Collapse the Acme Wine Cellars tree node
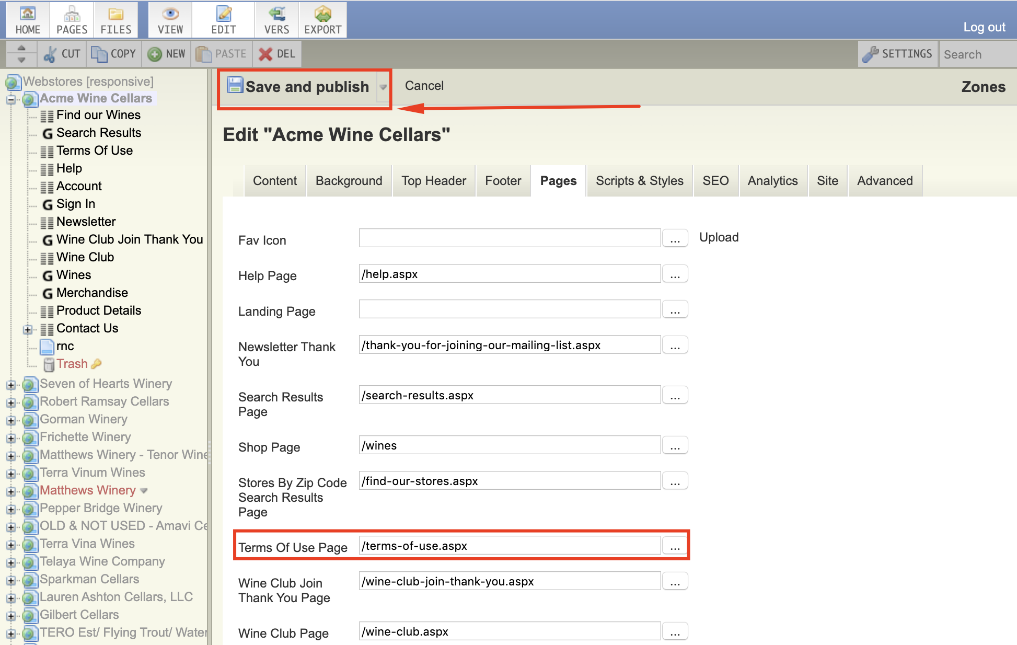Viewport: 1017px width, 645px height. (11, 99)
